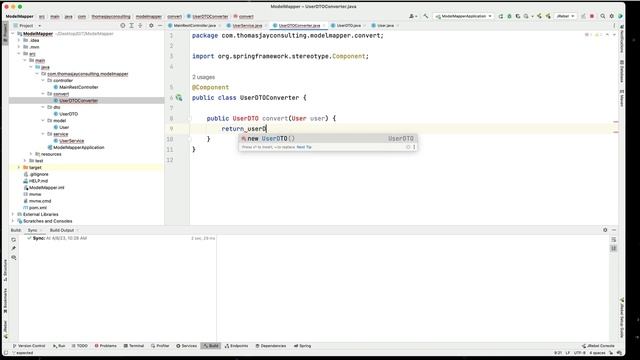Click Select Opened File target icon in Project panel
640x360 pixels.
pos(122,25)
